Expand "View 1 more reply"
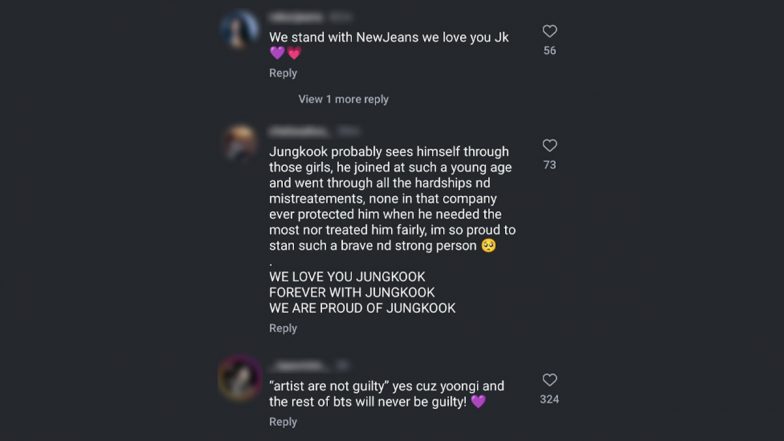 [344, 99]
